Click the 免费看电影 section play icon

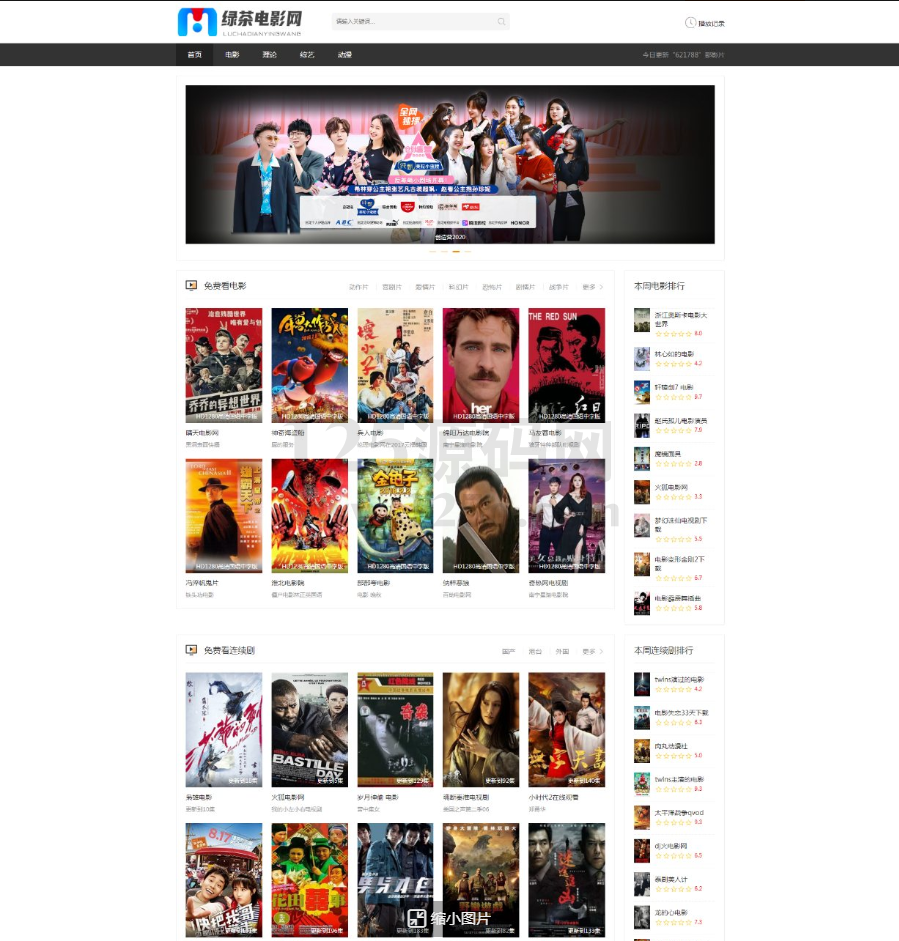pyautogui.click(x=191, y=286)
